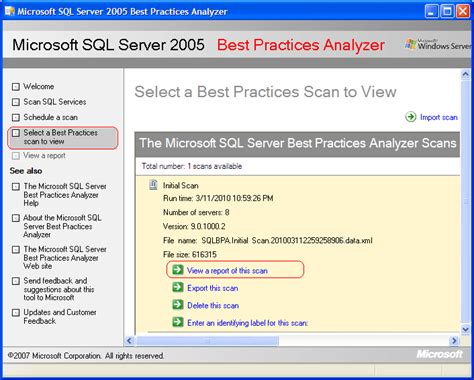
Task: Click the File size: 616315 text
Action: click(190, 254)
